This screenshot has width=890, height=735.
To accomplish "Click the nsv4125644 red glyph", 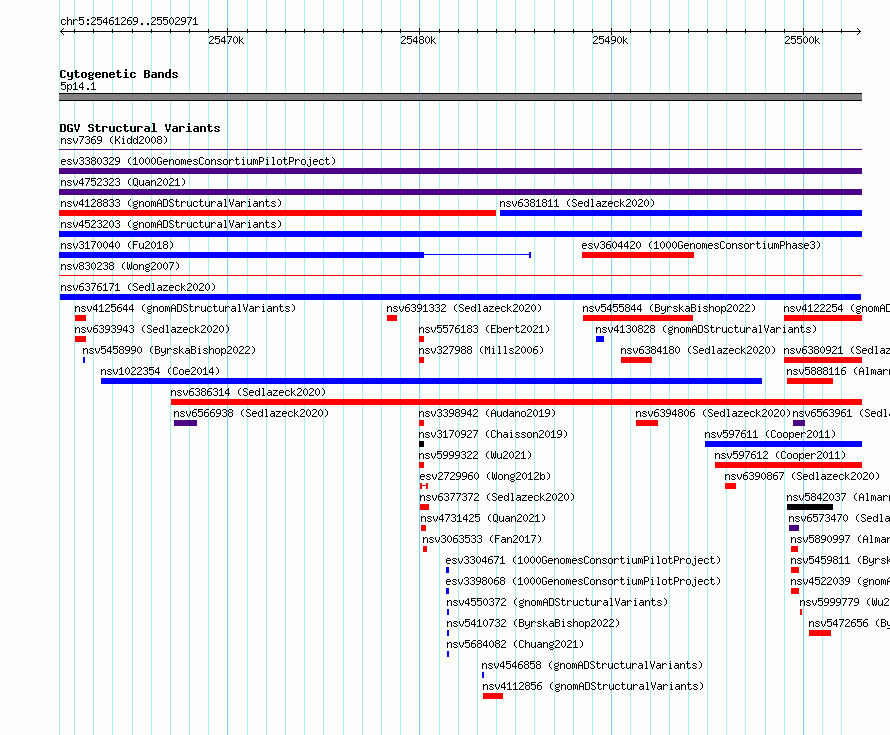I will (x=80, y=318).
